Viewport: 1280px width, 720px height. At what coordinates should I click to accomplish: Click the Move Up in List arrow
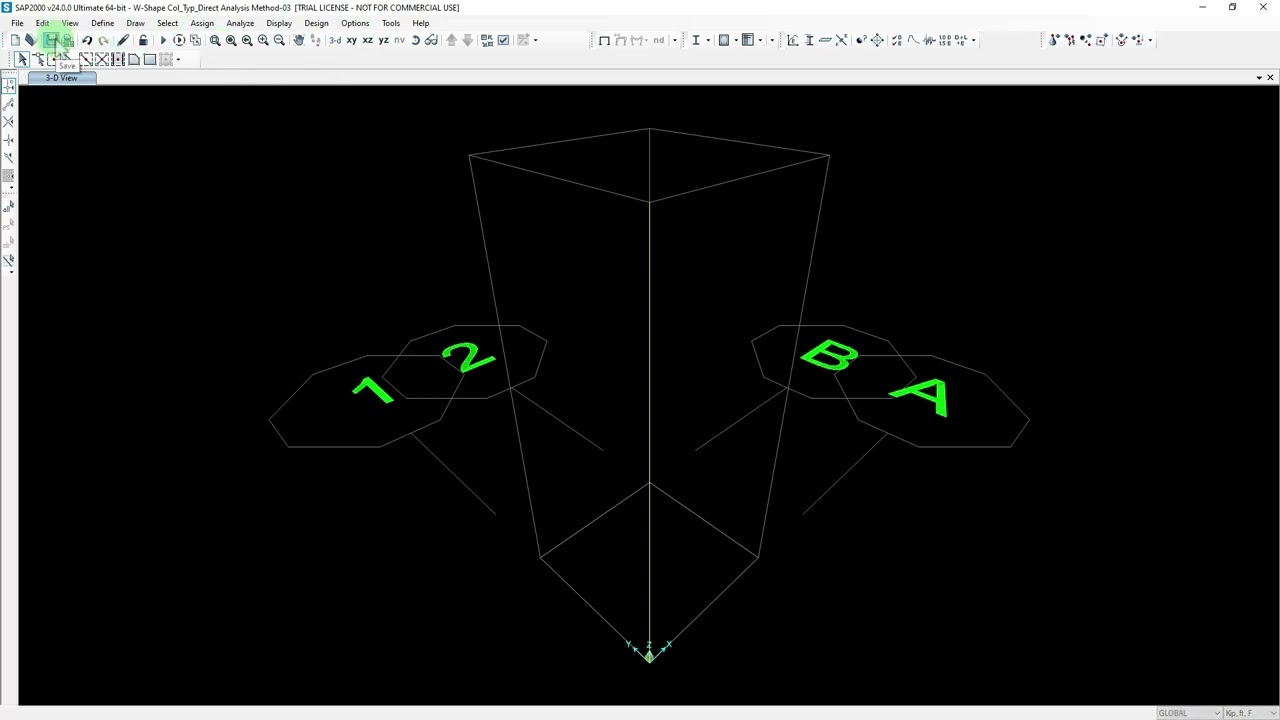(x=451, y=40)
